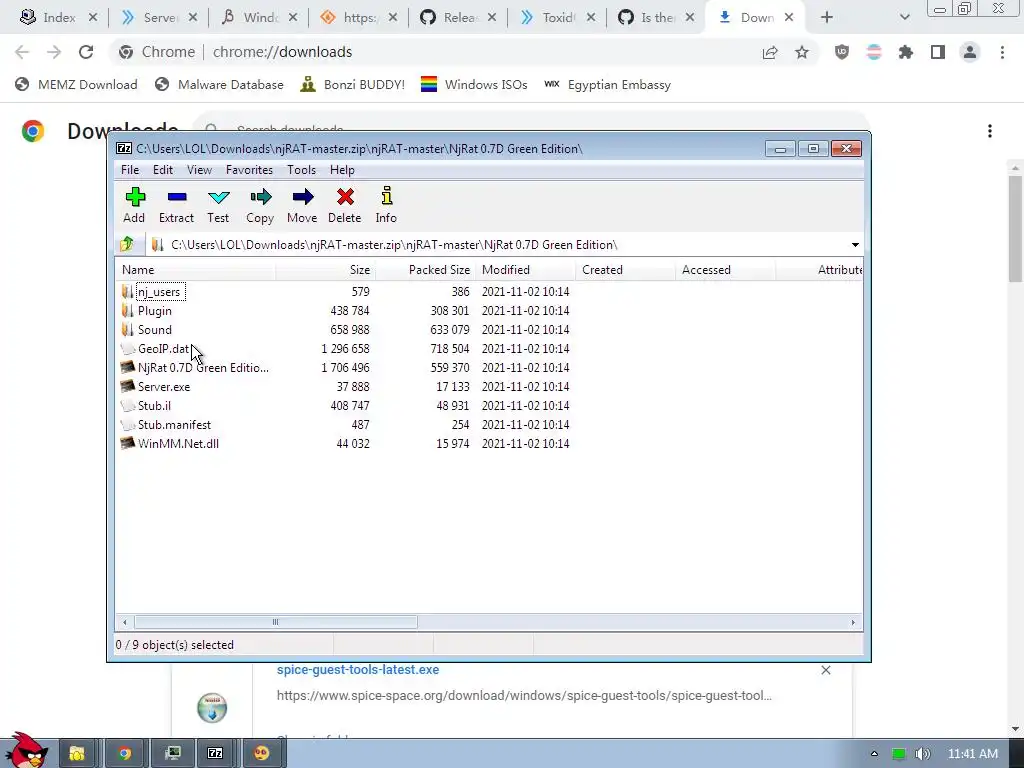
Task: Open Malware Database bookmark
Action: coord(219,85)
